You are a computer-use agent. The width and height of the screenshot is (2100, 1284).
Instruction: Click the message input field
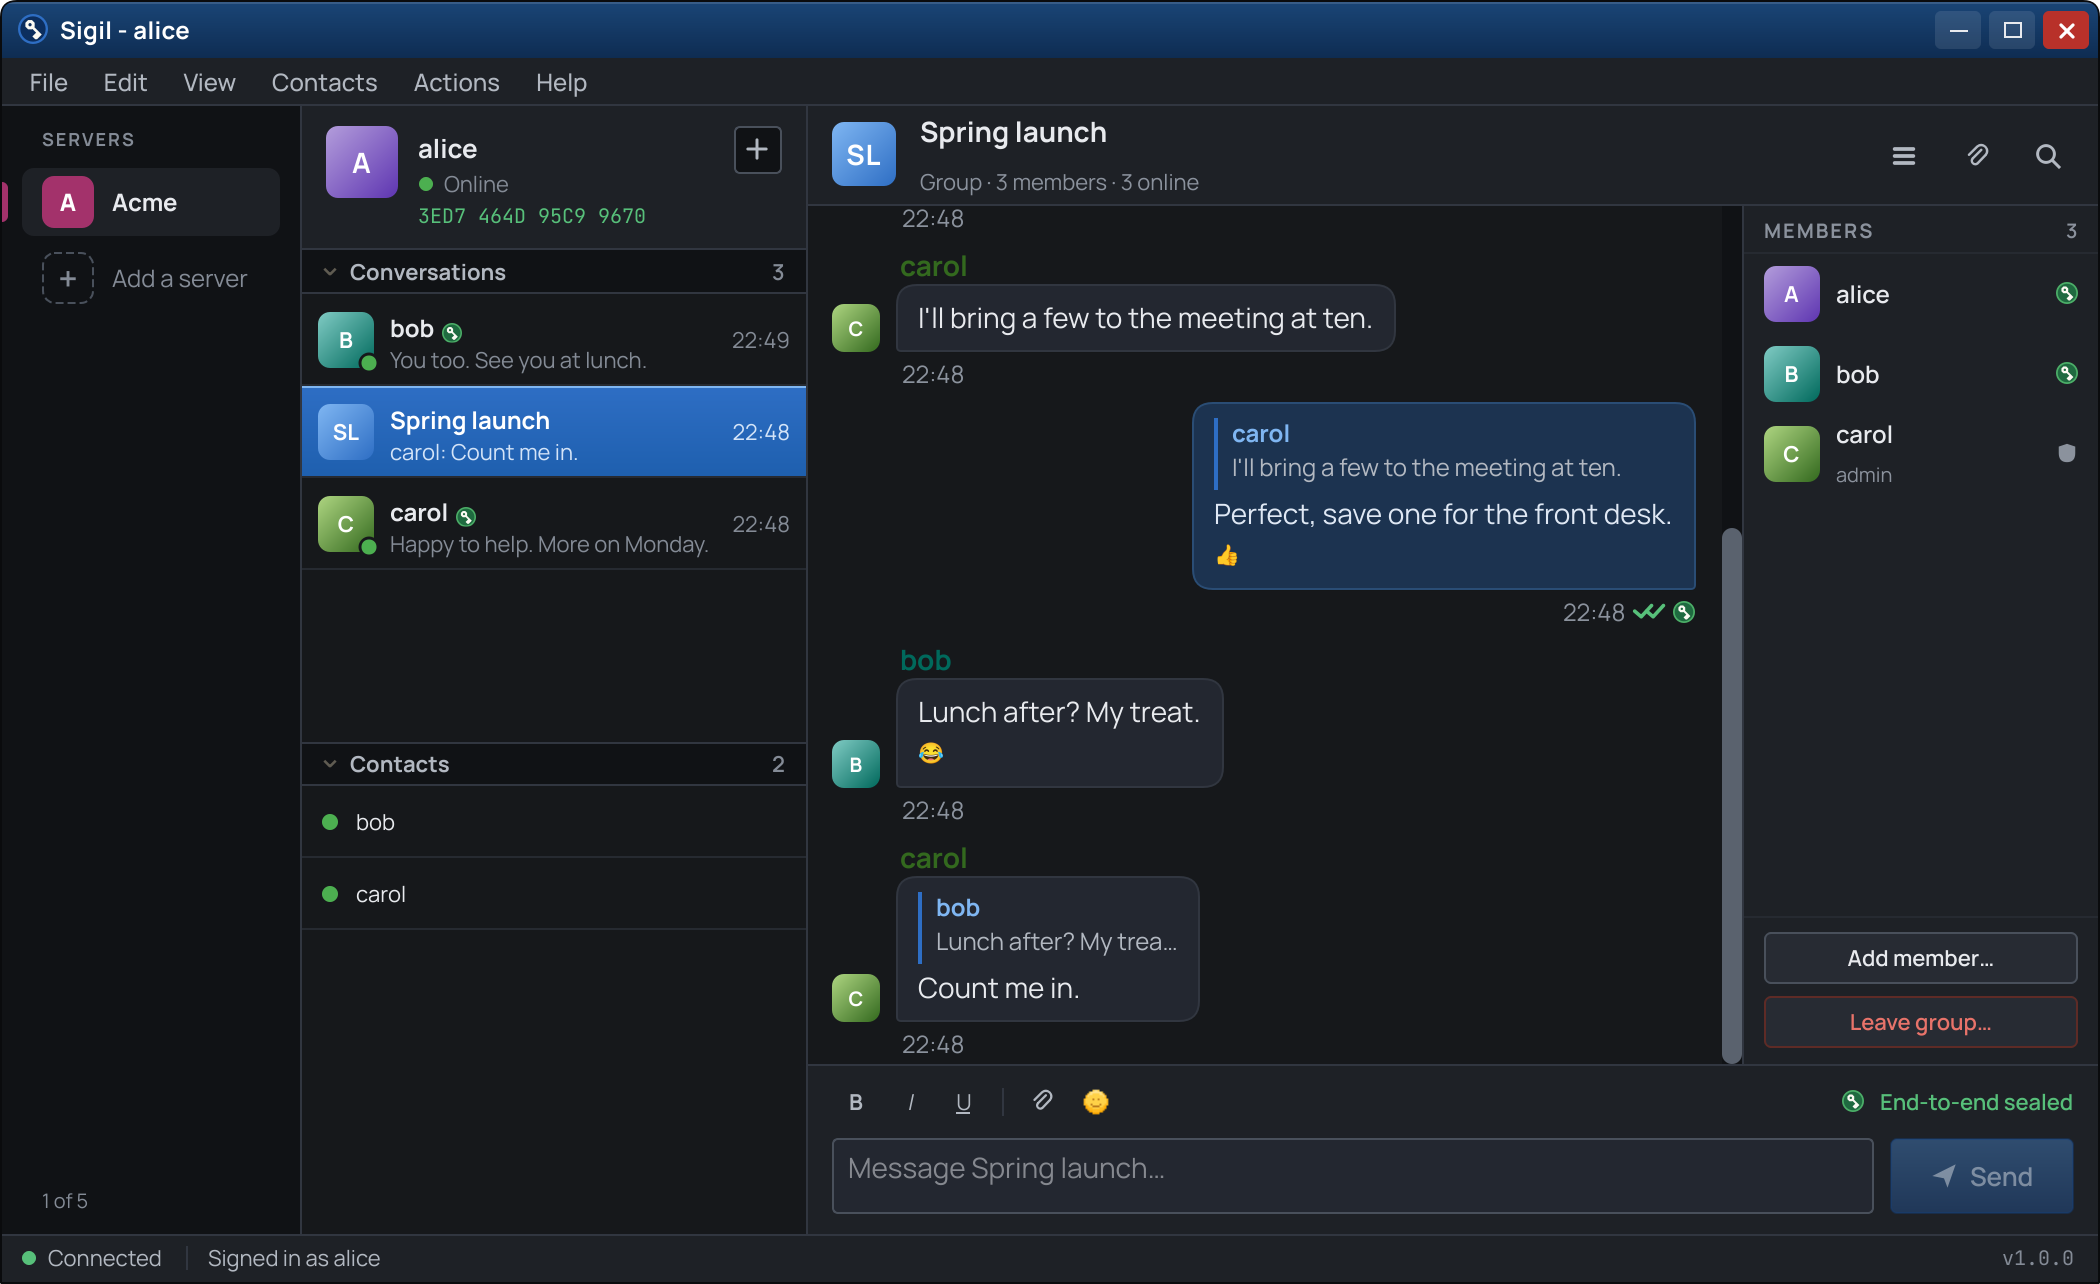tap(1352, 1176)
